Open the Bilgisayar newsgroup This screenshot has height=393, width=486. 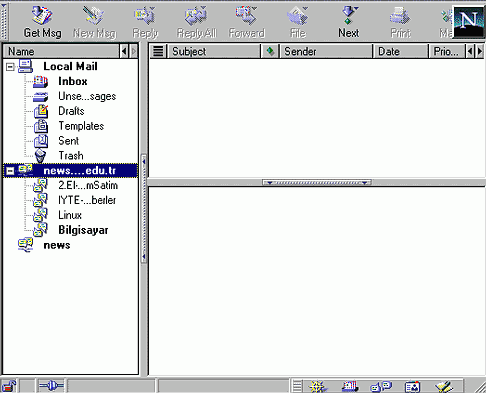[x=83, y=230]
